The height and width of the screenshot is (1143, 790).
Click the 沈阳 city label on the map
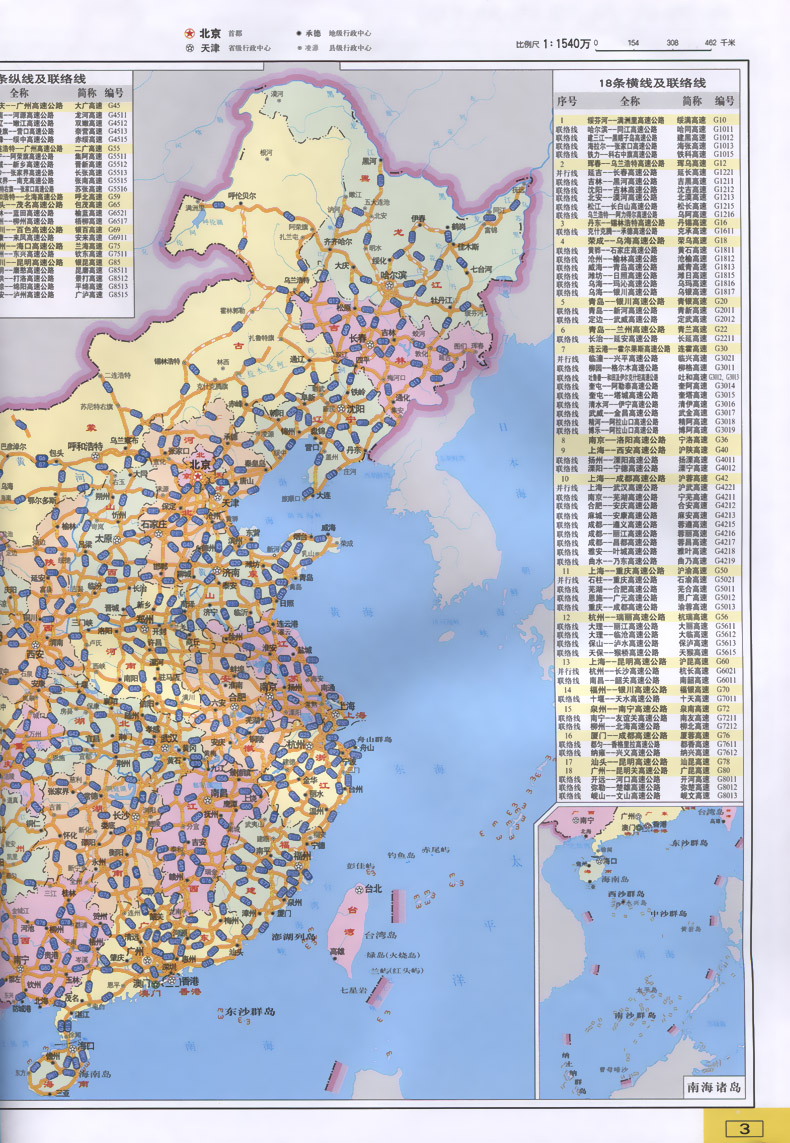(356, 409)
